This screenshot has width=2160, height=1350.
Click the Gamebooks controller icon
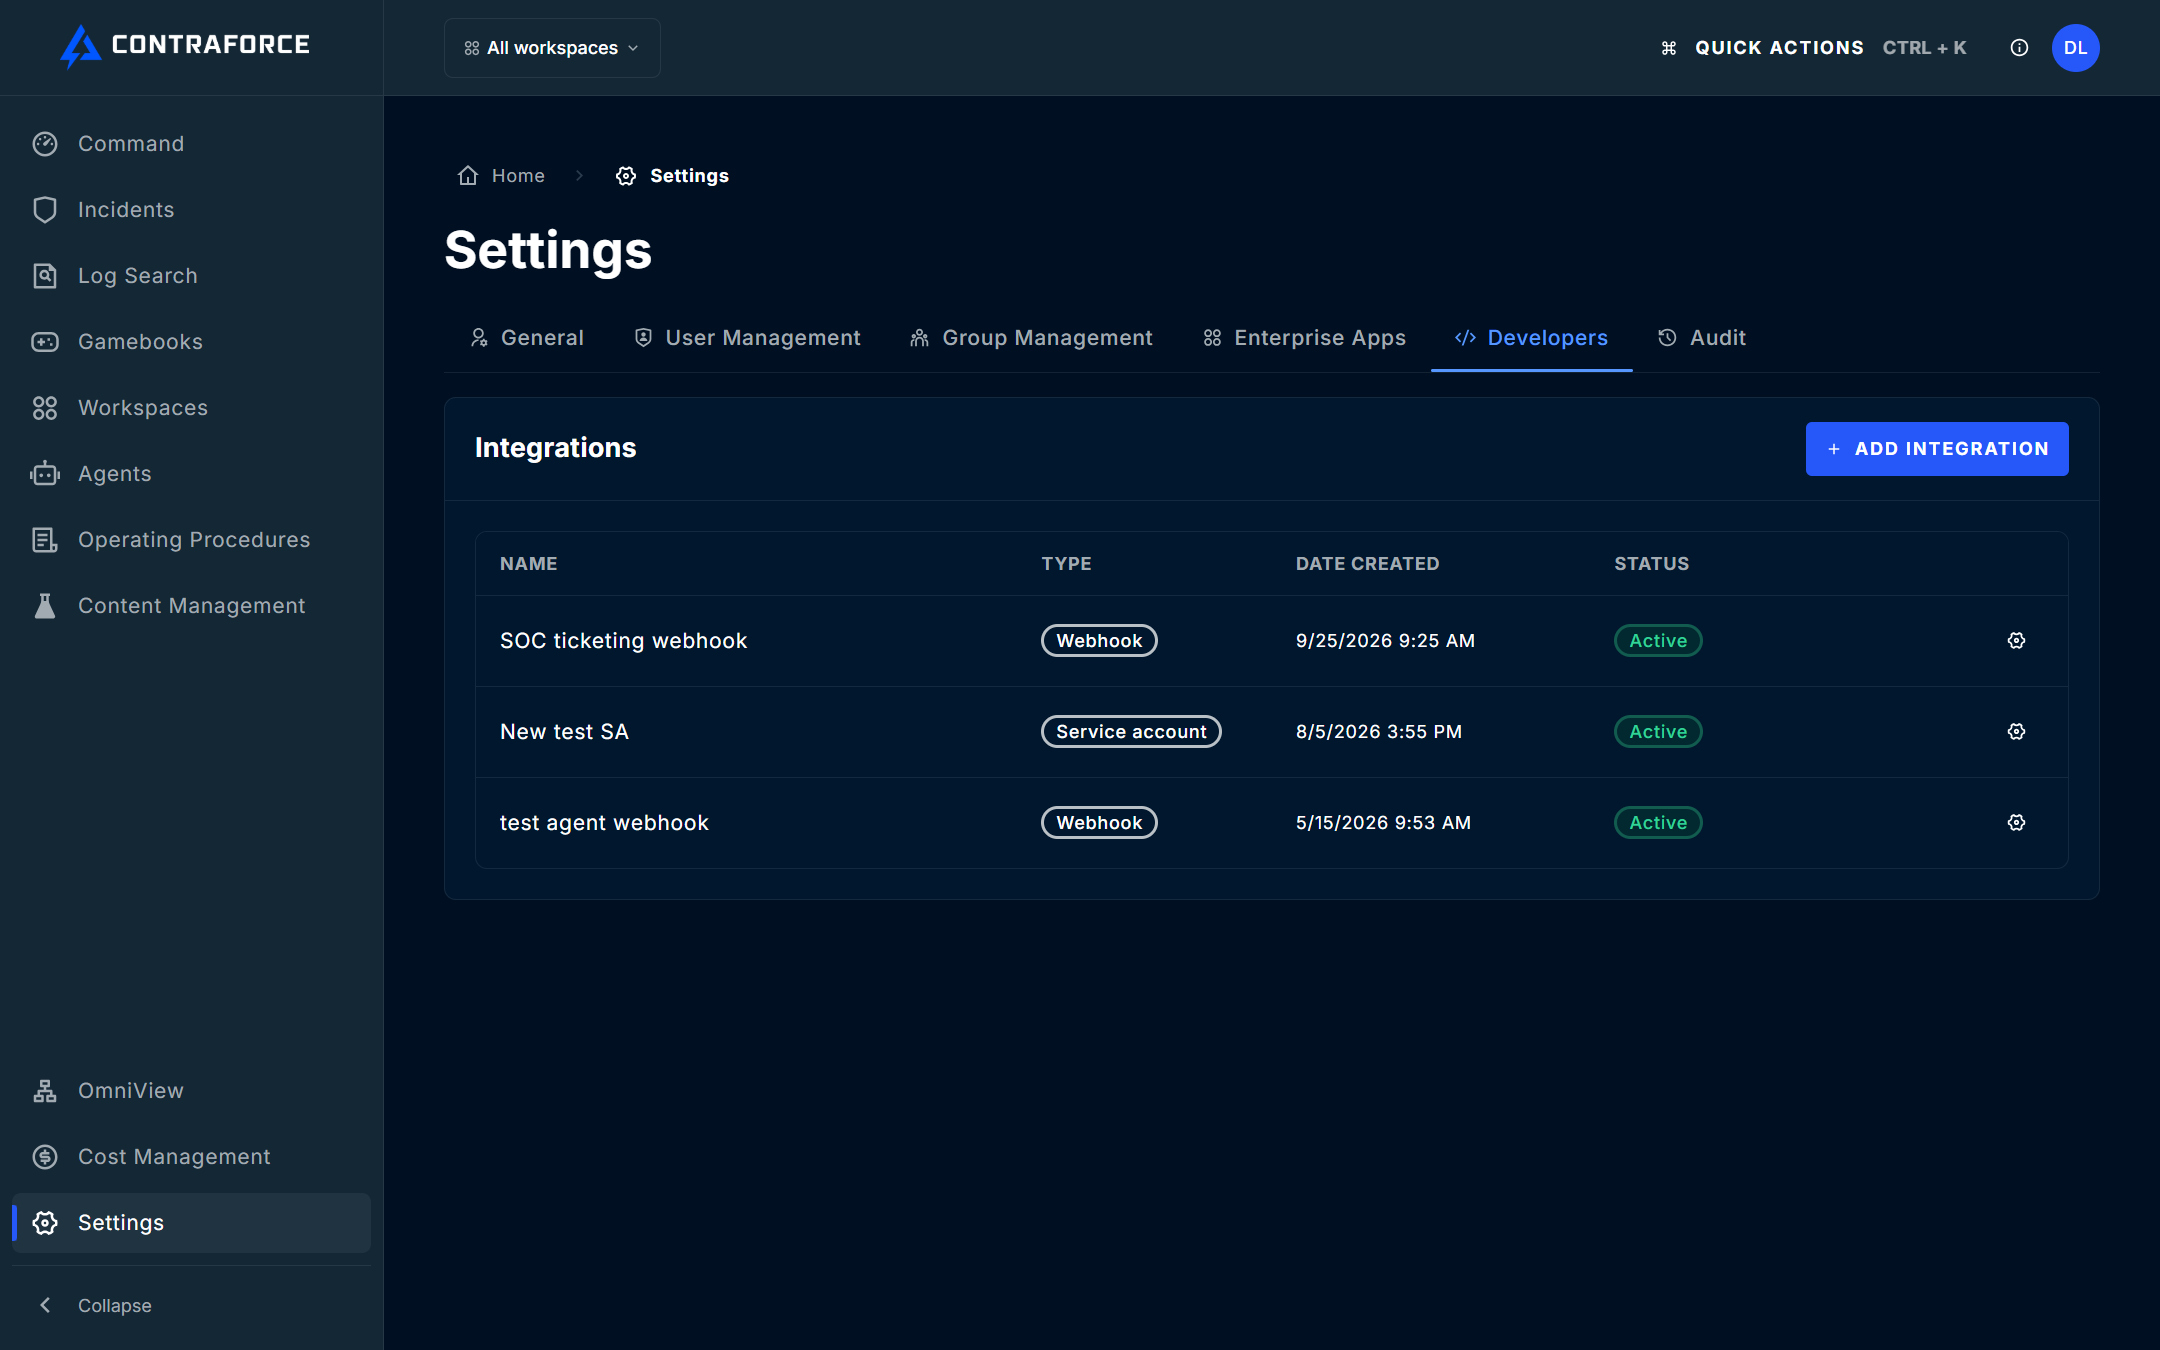coord(45,342)
